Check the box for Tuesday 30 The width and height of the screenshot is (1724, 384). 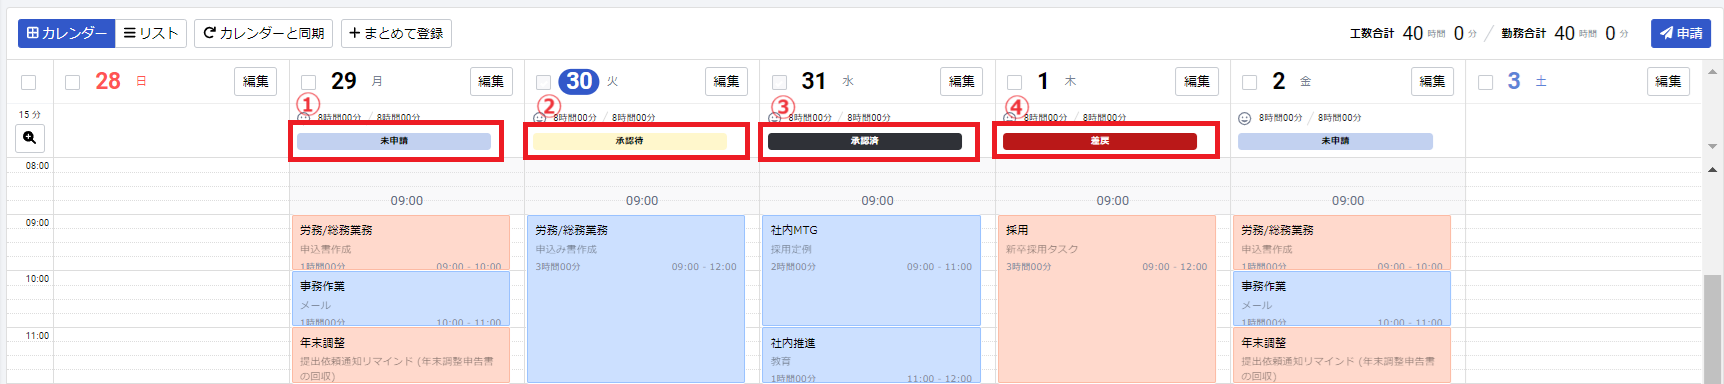(543, 82)
